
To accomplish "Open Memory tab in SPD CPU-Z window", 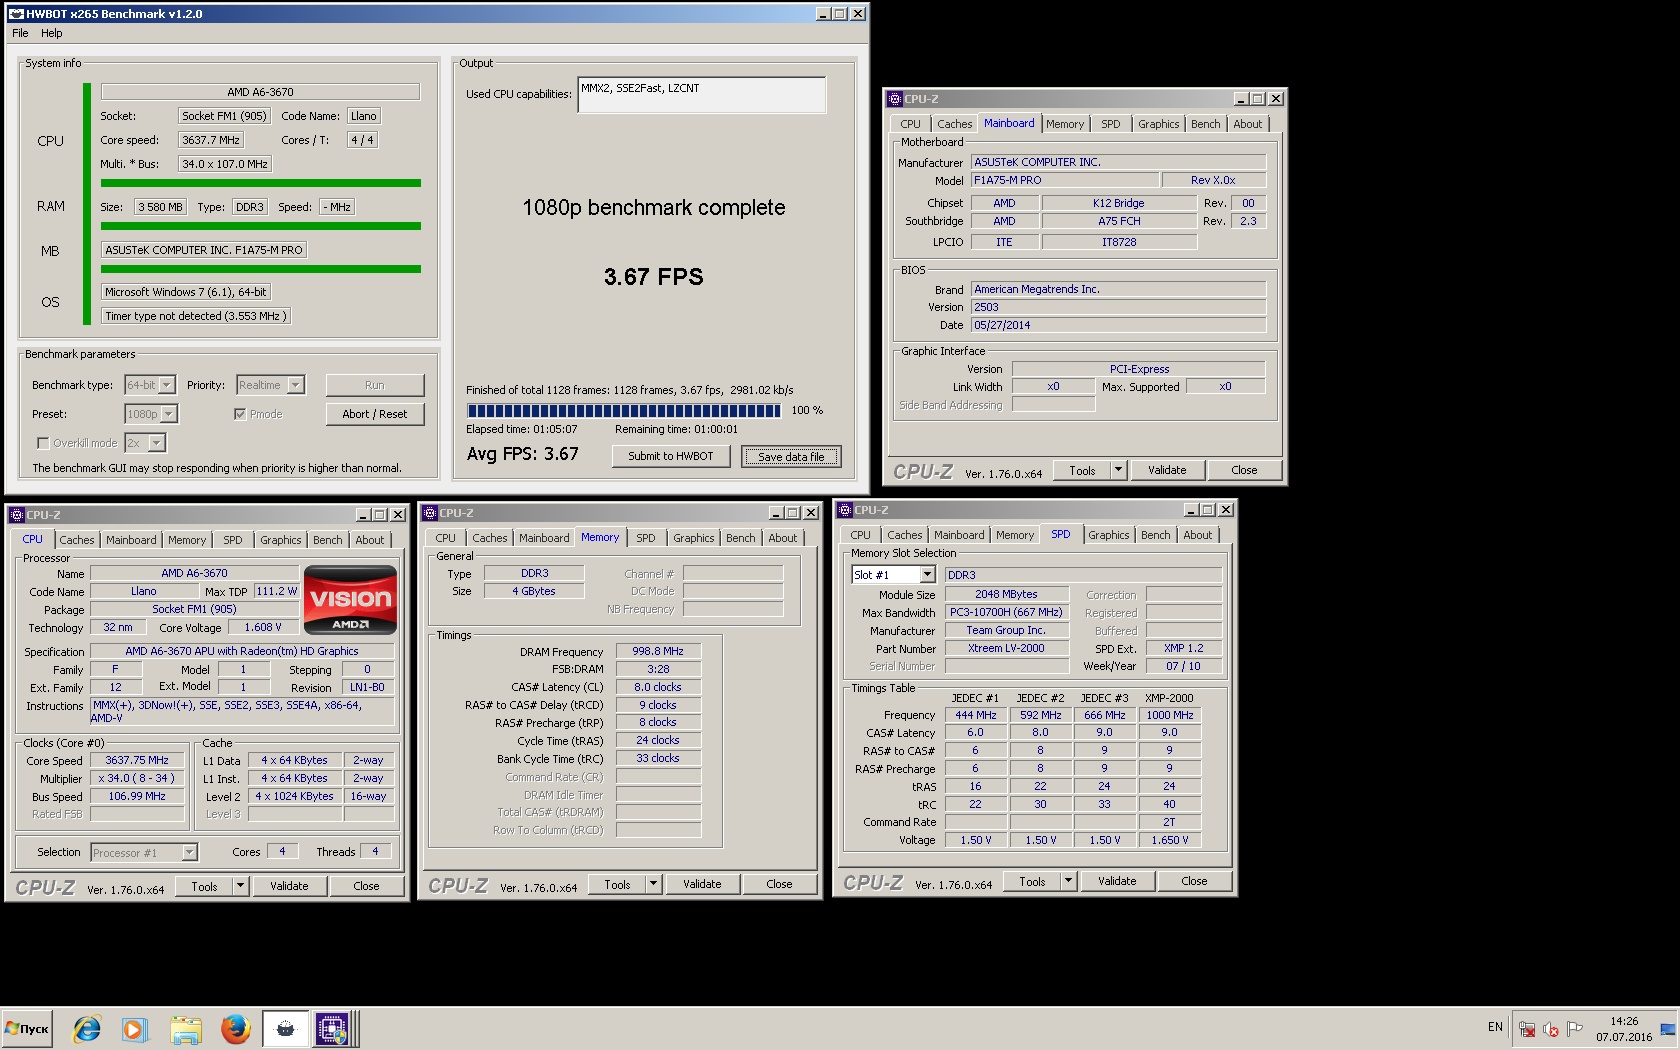I will [1014, 535].
